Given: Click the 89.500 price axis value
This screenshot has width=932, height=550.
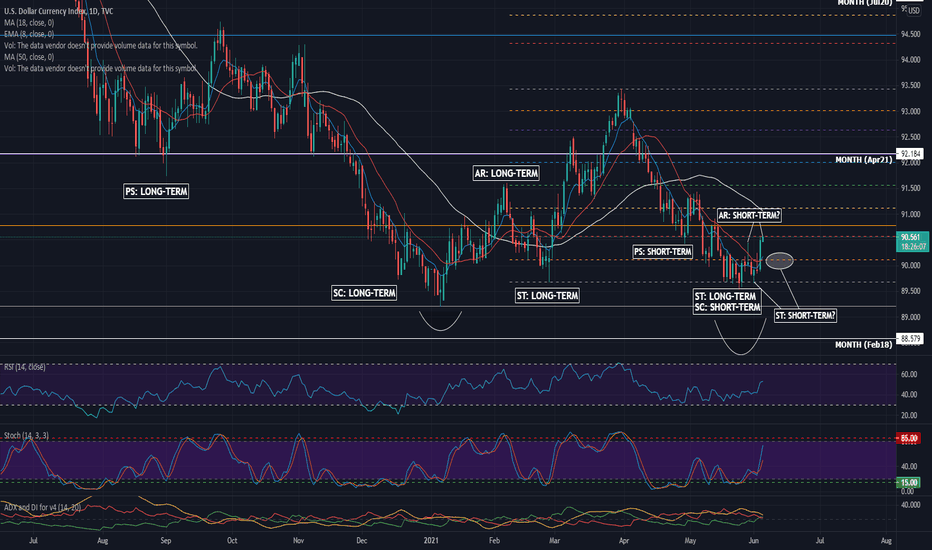Looking at the screenshot, I should [x=911, y=291].
